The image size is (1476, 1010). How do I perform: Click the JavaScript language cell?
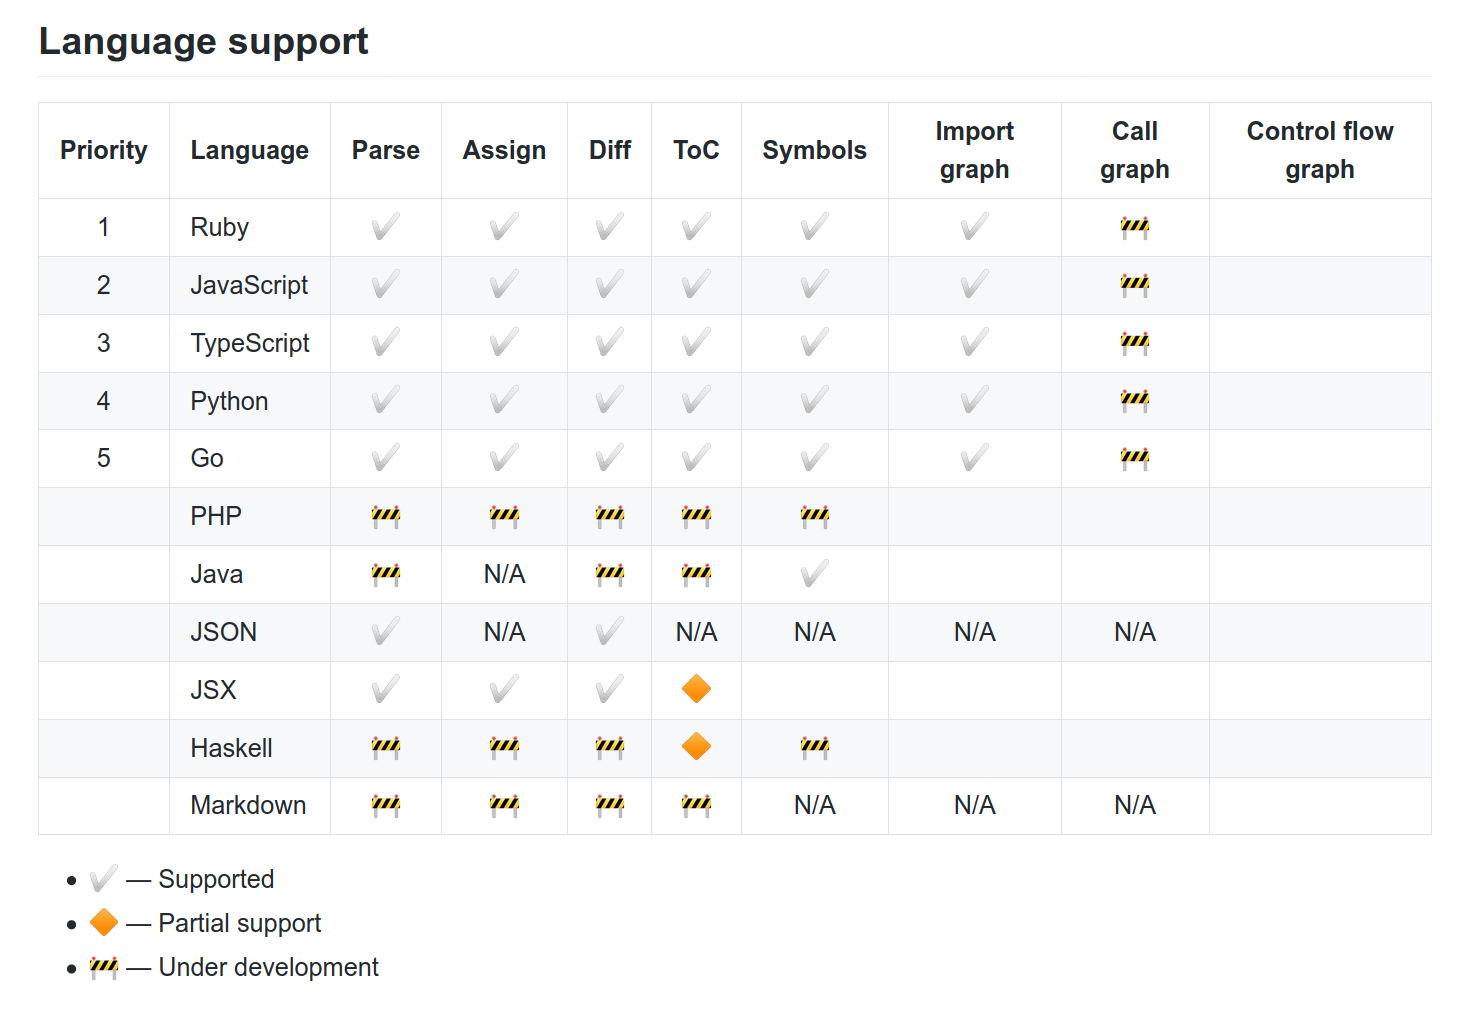click(x=249, y=285)
